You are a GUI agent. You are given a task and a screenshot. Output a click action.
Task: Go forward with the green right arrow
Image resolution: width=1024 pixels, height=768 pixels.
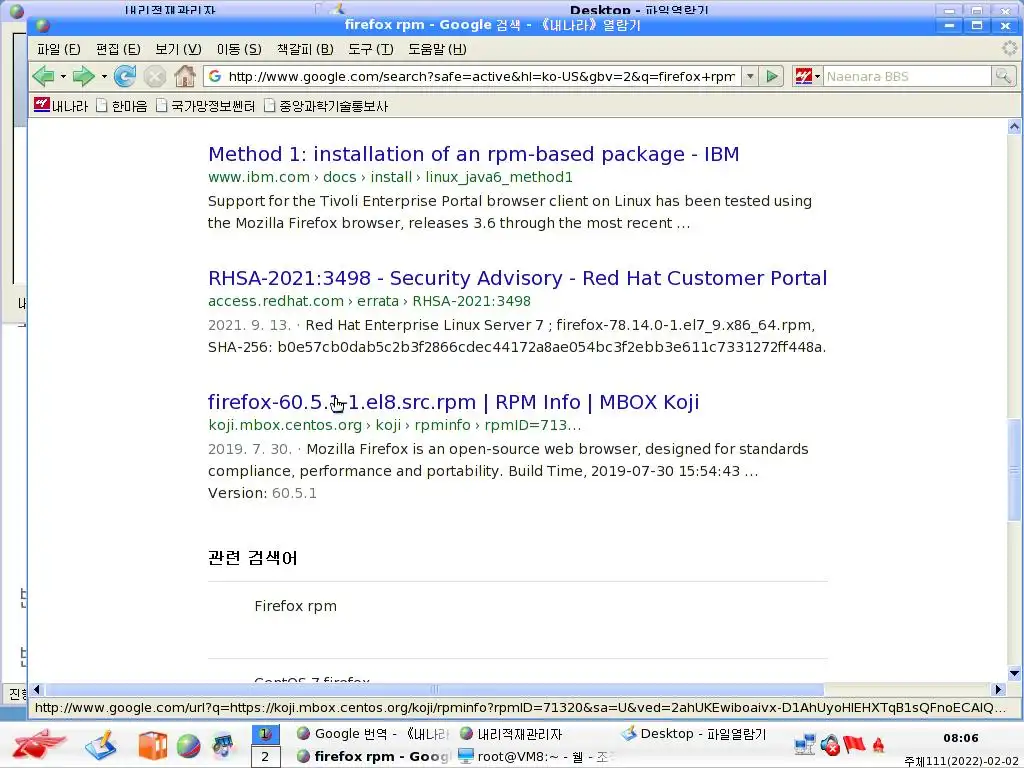click(84, 76)
